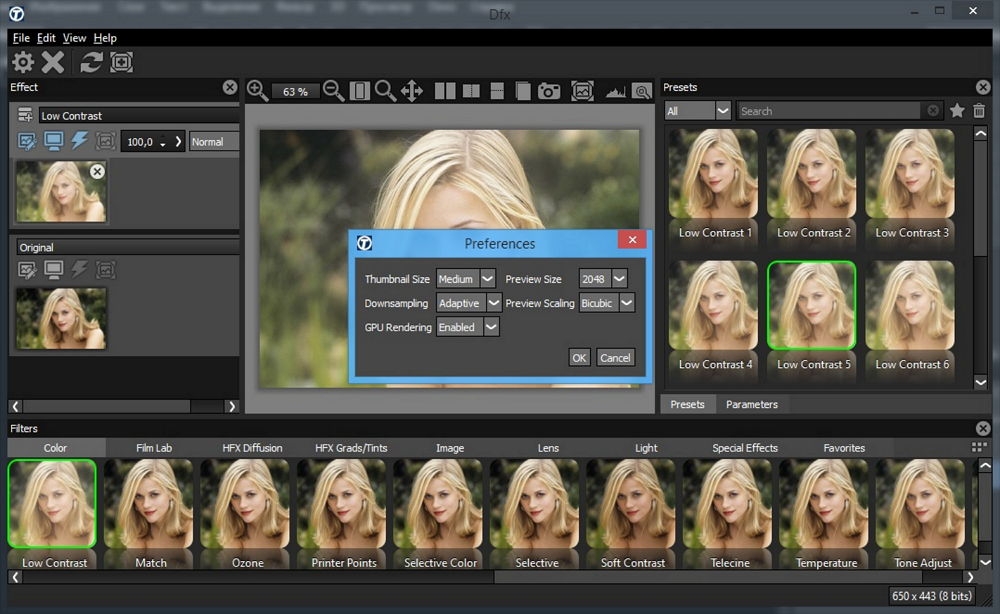Click the mask frame icon in Low Contrast layer

[x=105, y=141]
